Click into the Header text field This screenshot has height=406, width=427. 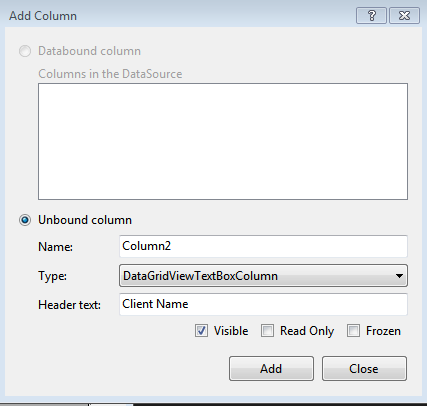coord(263,304)
